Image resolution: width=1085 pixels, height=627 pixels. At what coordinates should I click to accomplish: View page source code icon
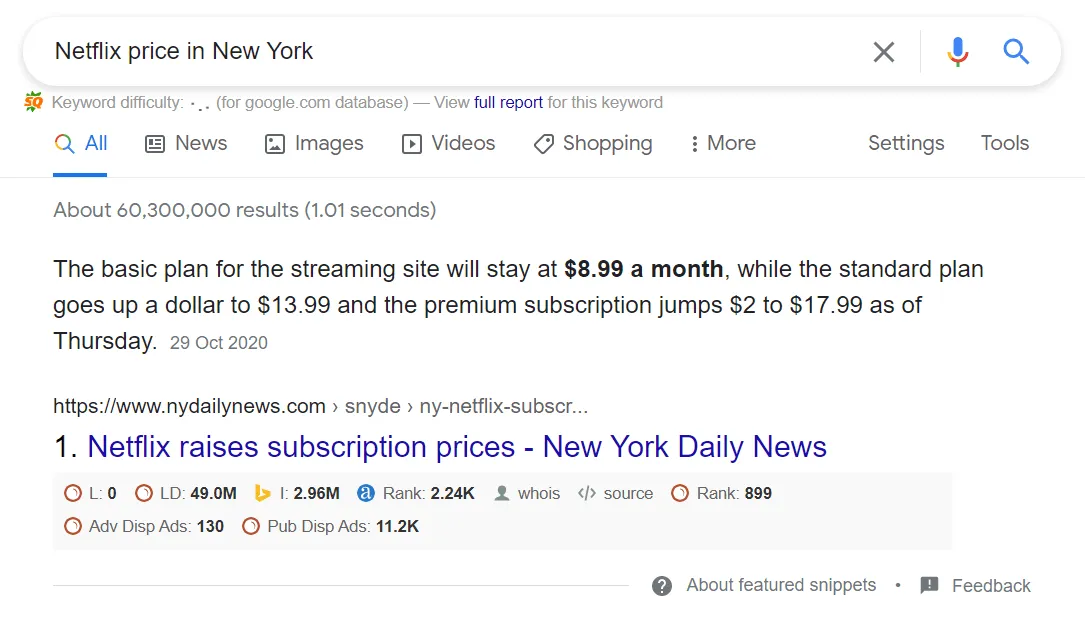click(587, 493)
